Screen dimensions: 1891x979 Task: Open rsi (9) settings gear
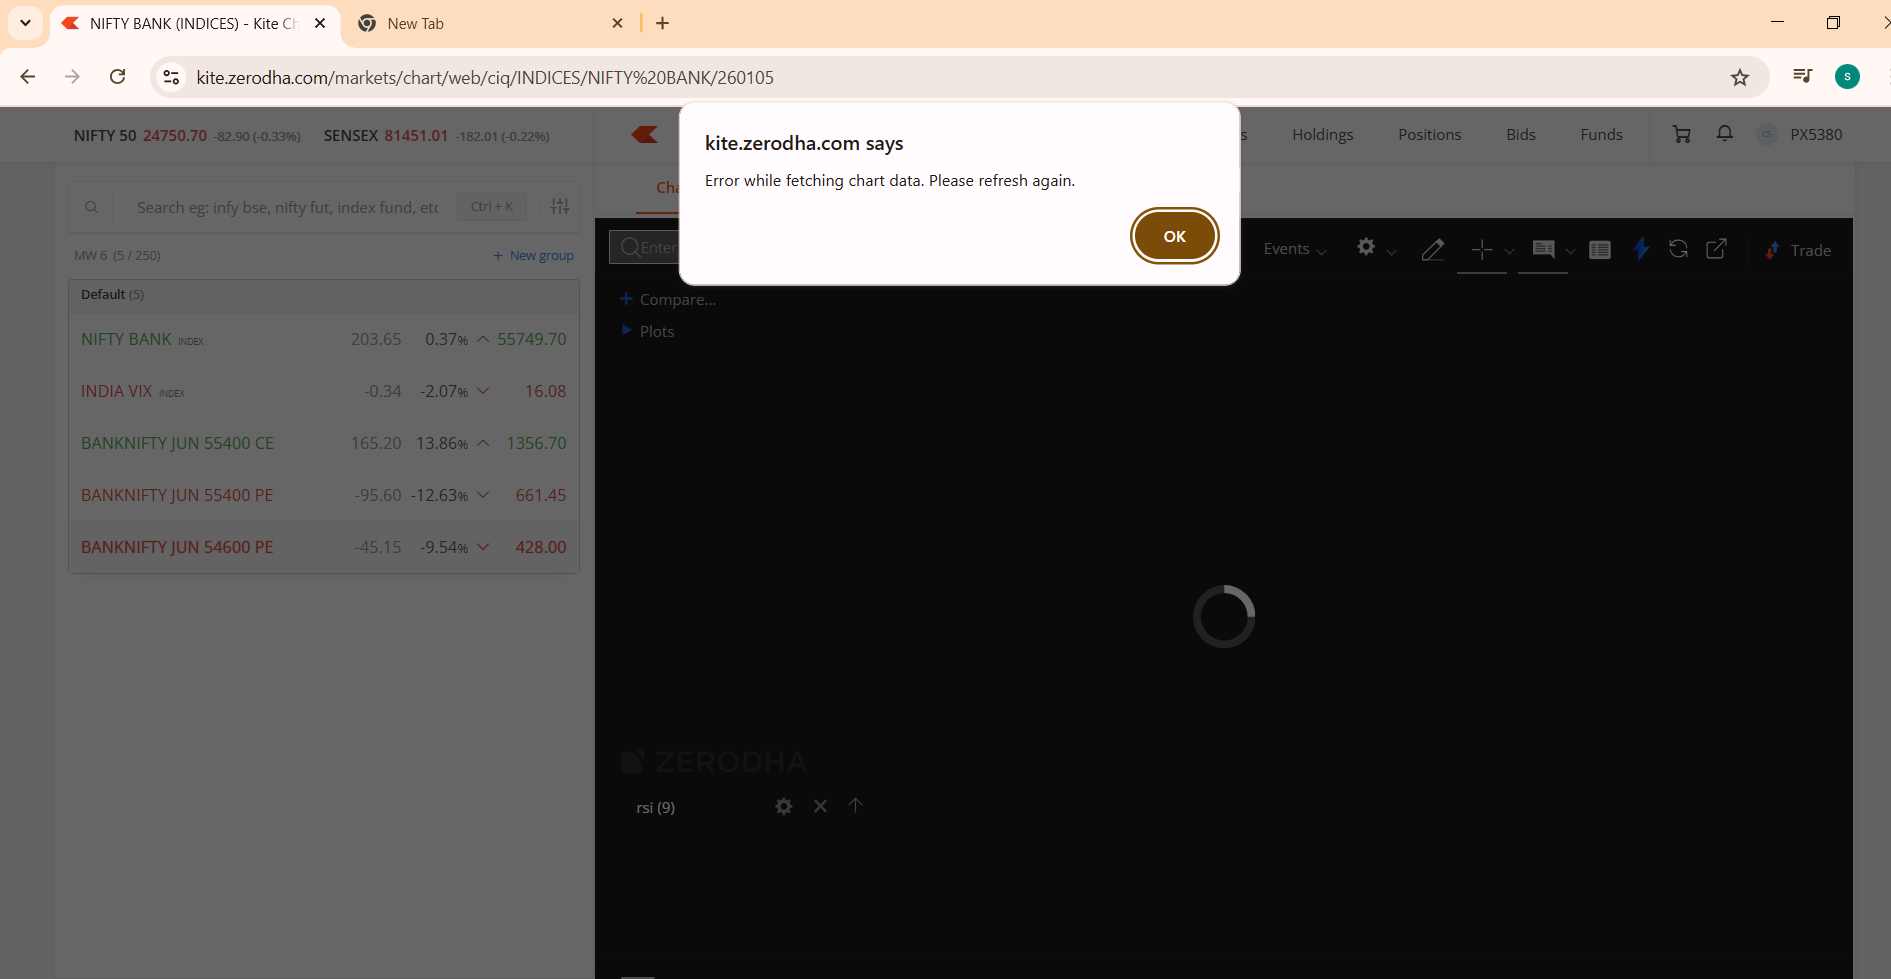click(783, 806)
